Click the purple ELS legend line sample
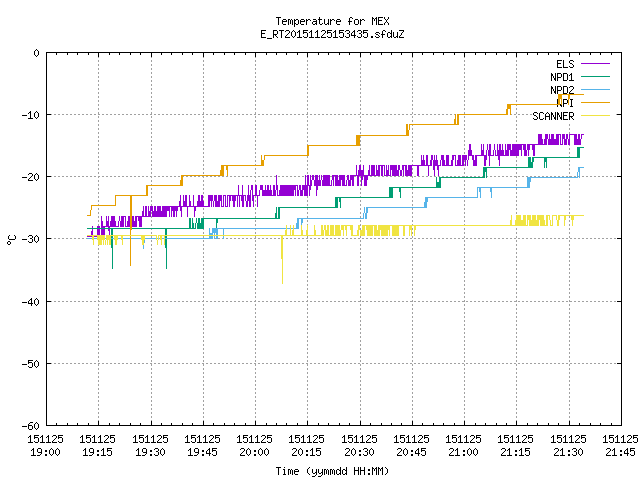The image size is (640, 480). (595, 64)
